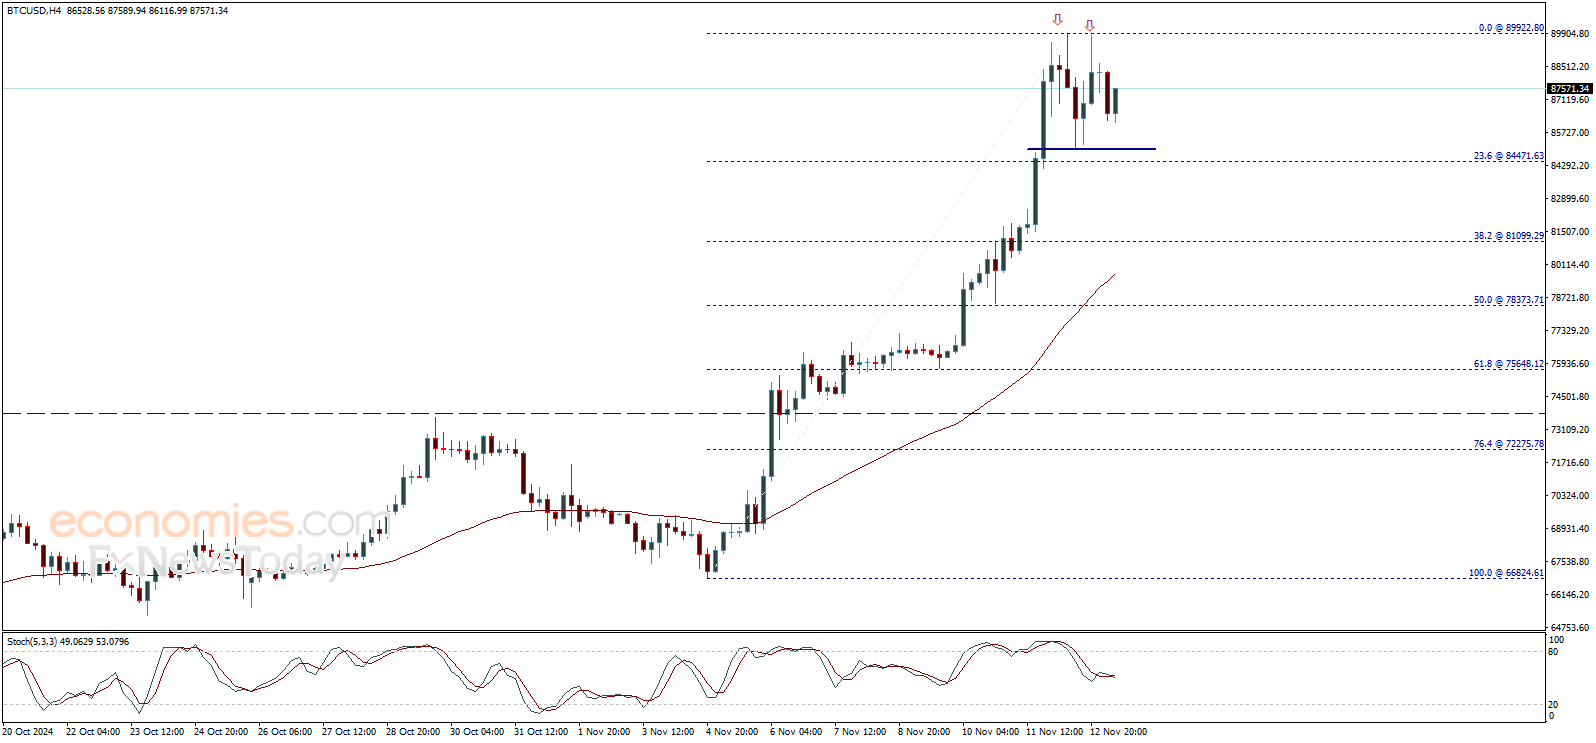1596x743 pixels.
Task: Click the BTCUSD,H4 chart title
Action: pos(32,11)
